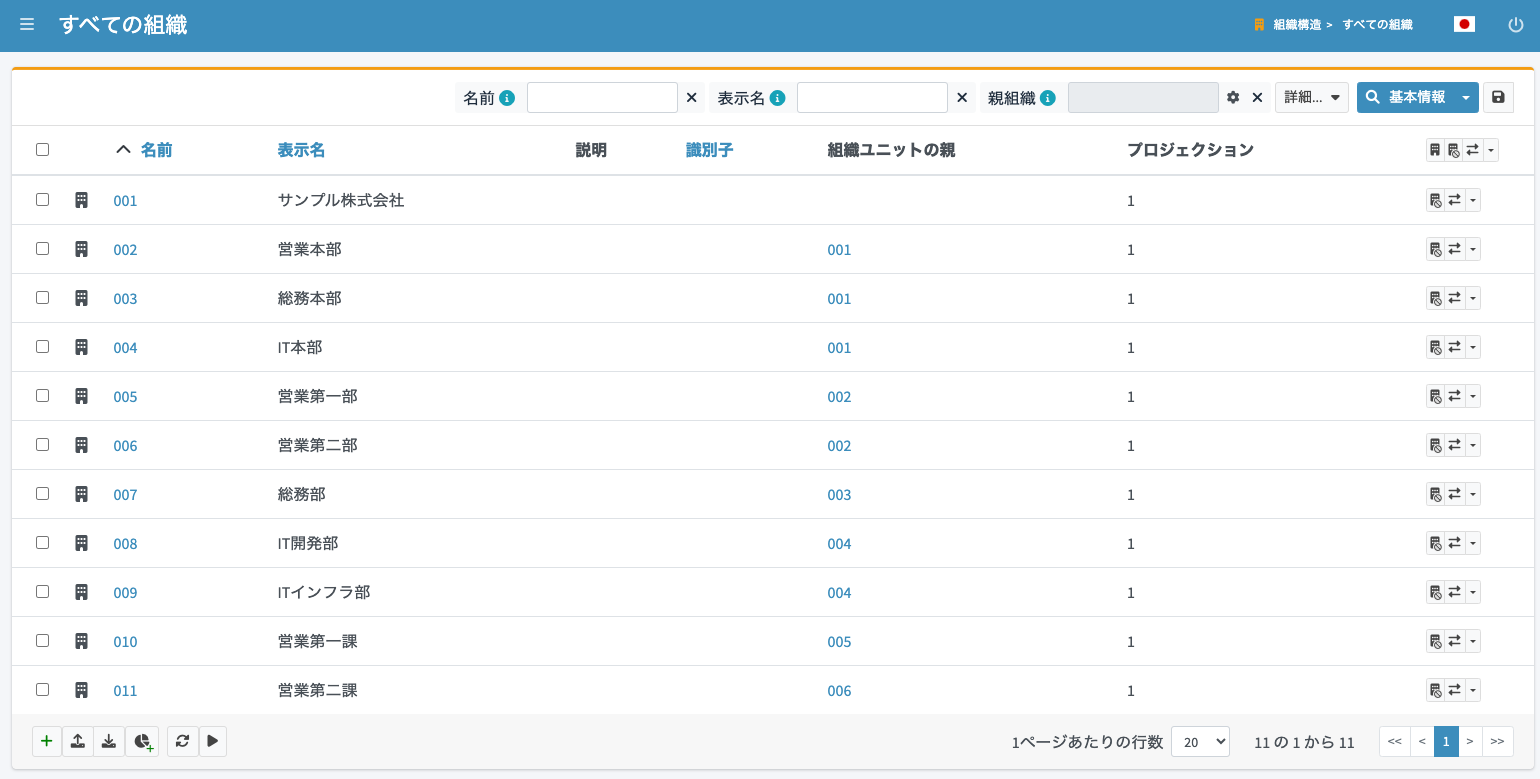Open organization link 001 in 名前 column

125,201
